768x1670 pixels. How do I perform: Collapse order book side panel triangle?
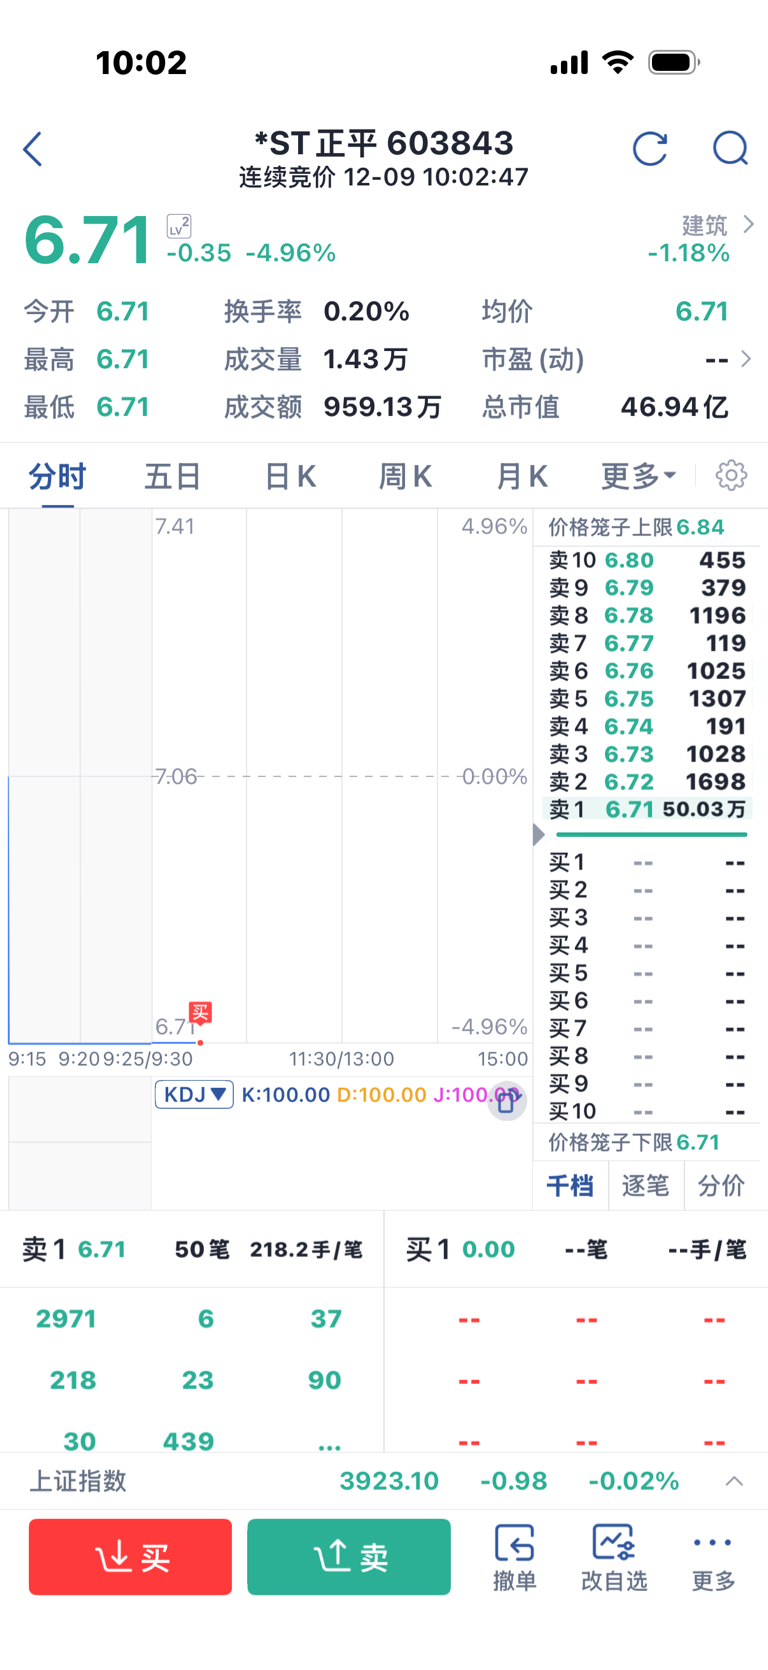(539, 834)
